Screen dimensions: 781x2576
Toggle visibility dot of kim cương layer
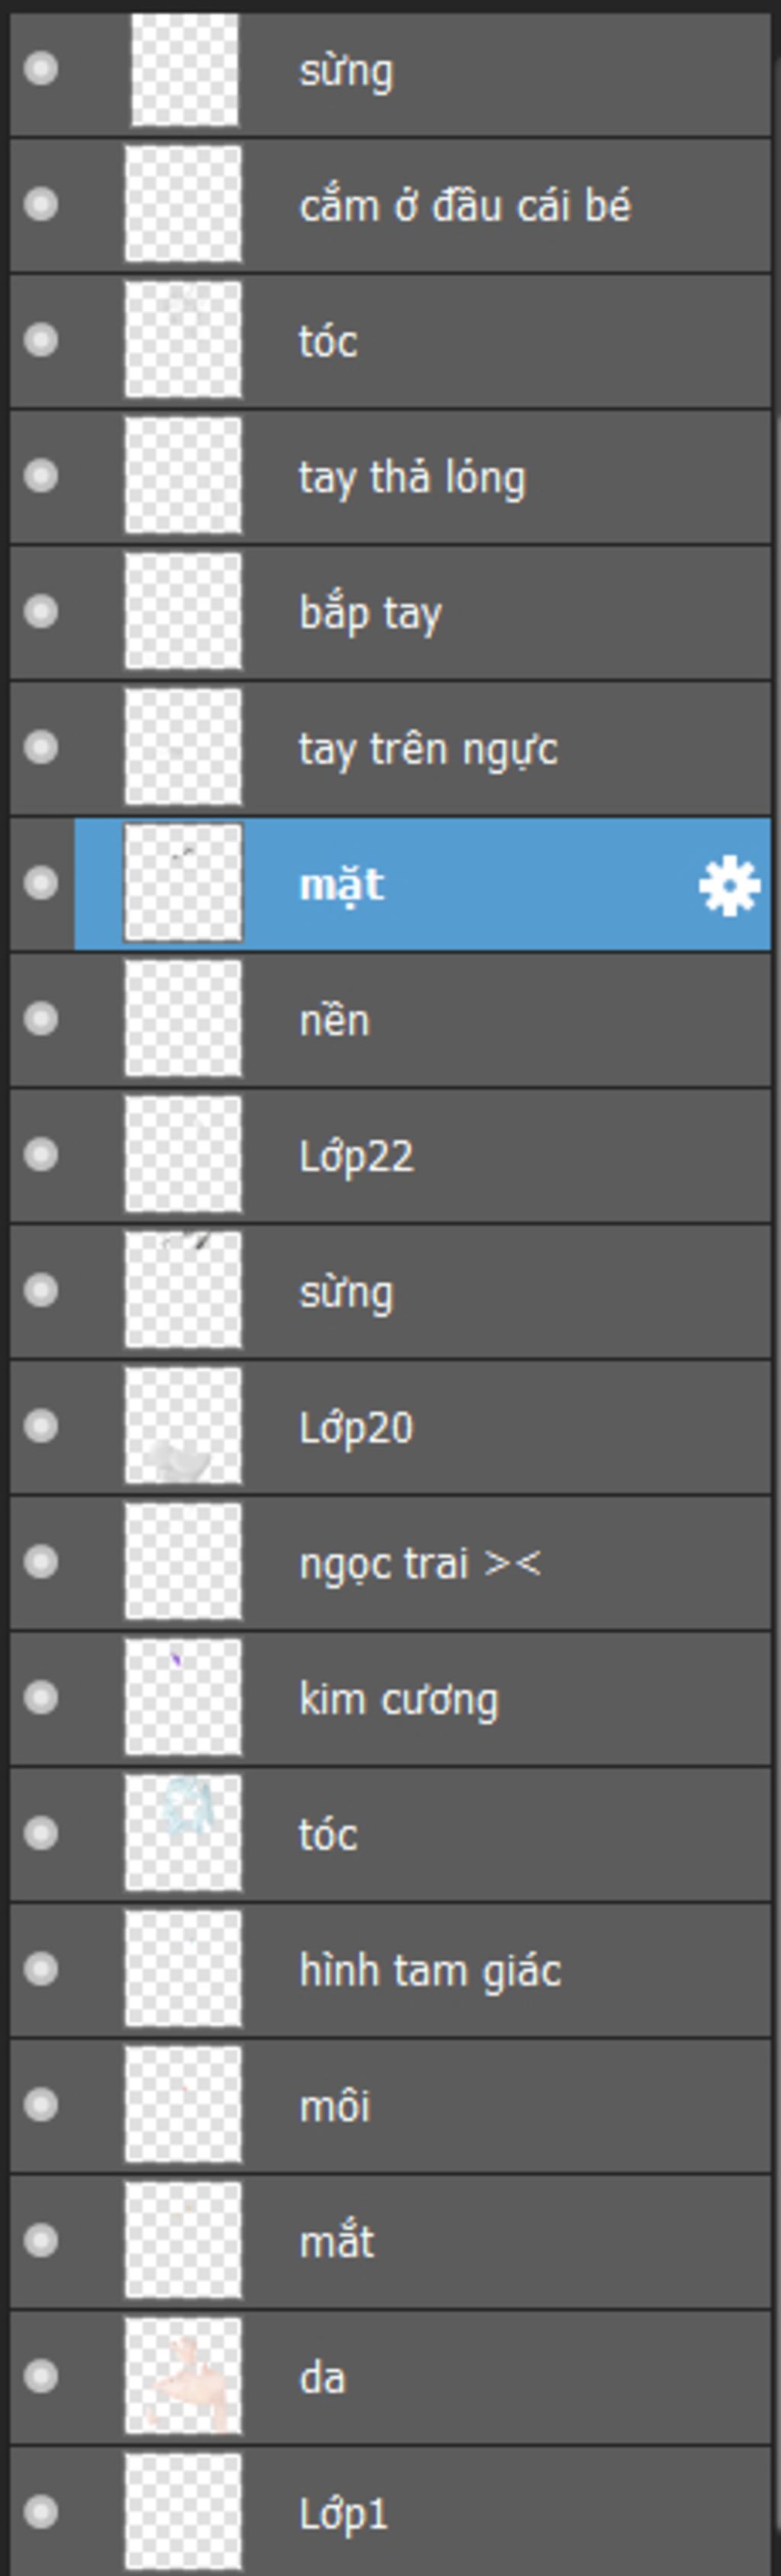point(41,1697)
